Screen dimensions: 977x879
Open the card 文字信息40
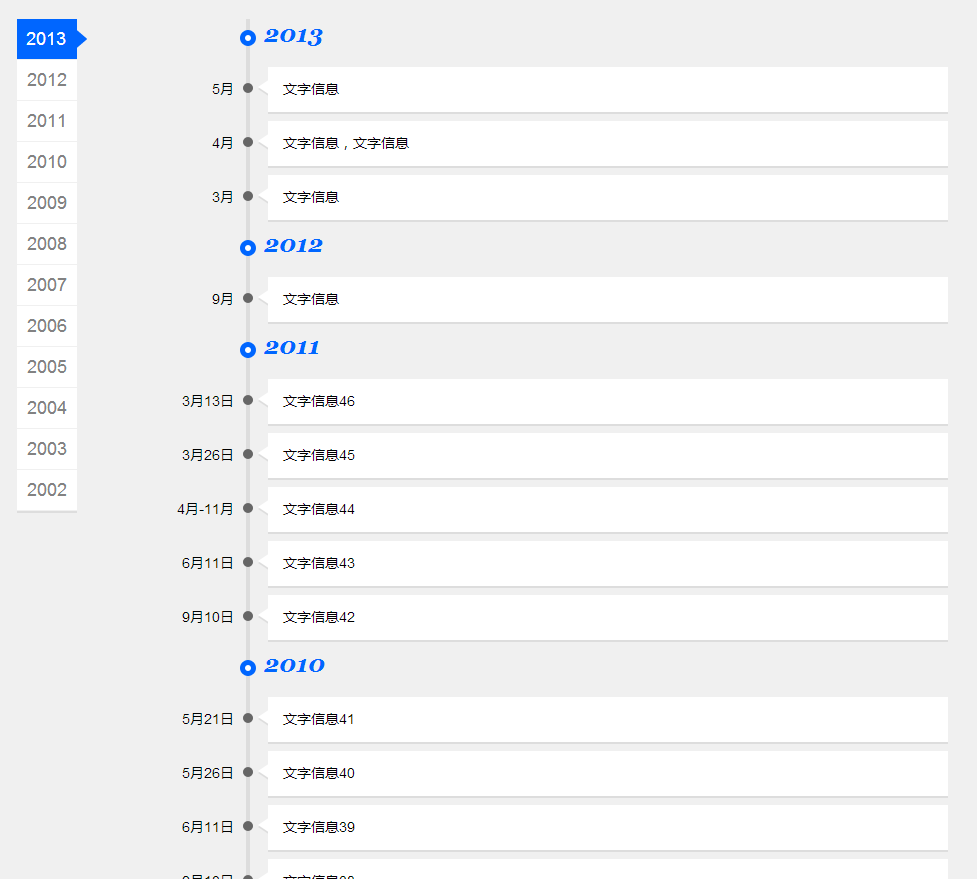[x=608, y=774]
